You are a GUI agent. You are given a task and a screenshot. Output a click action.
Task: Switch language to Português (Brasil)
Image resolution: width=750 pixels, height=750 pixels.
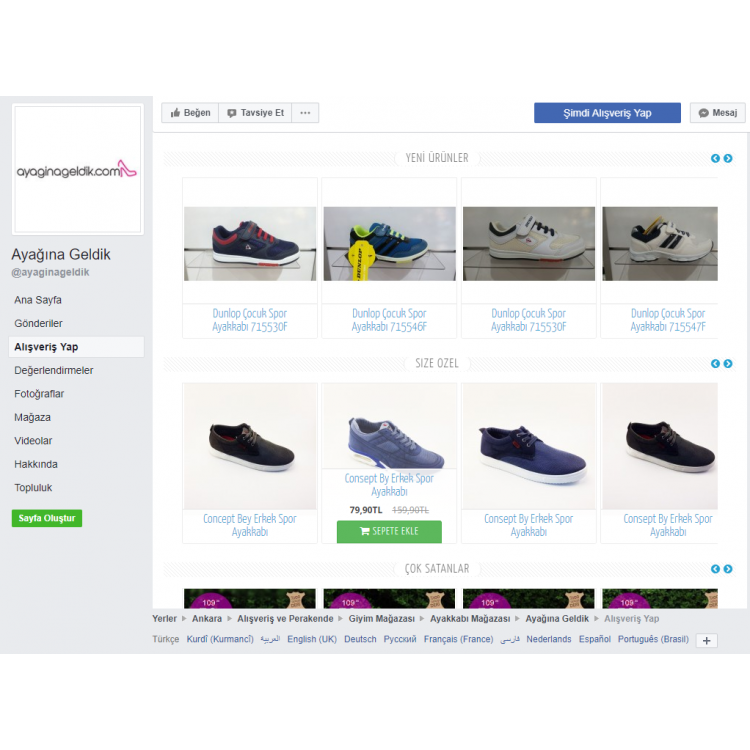point(653,639)
